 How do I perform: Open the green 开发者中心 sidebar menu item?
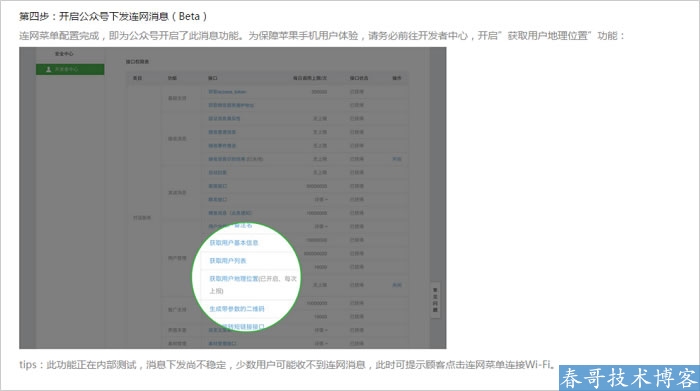[x=70, y=69]
